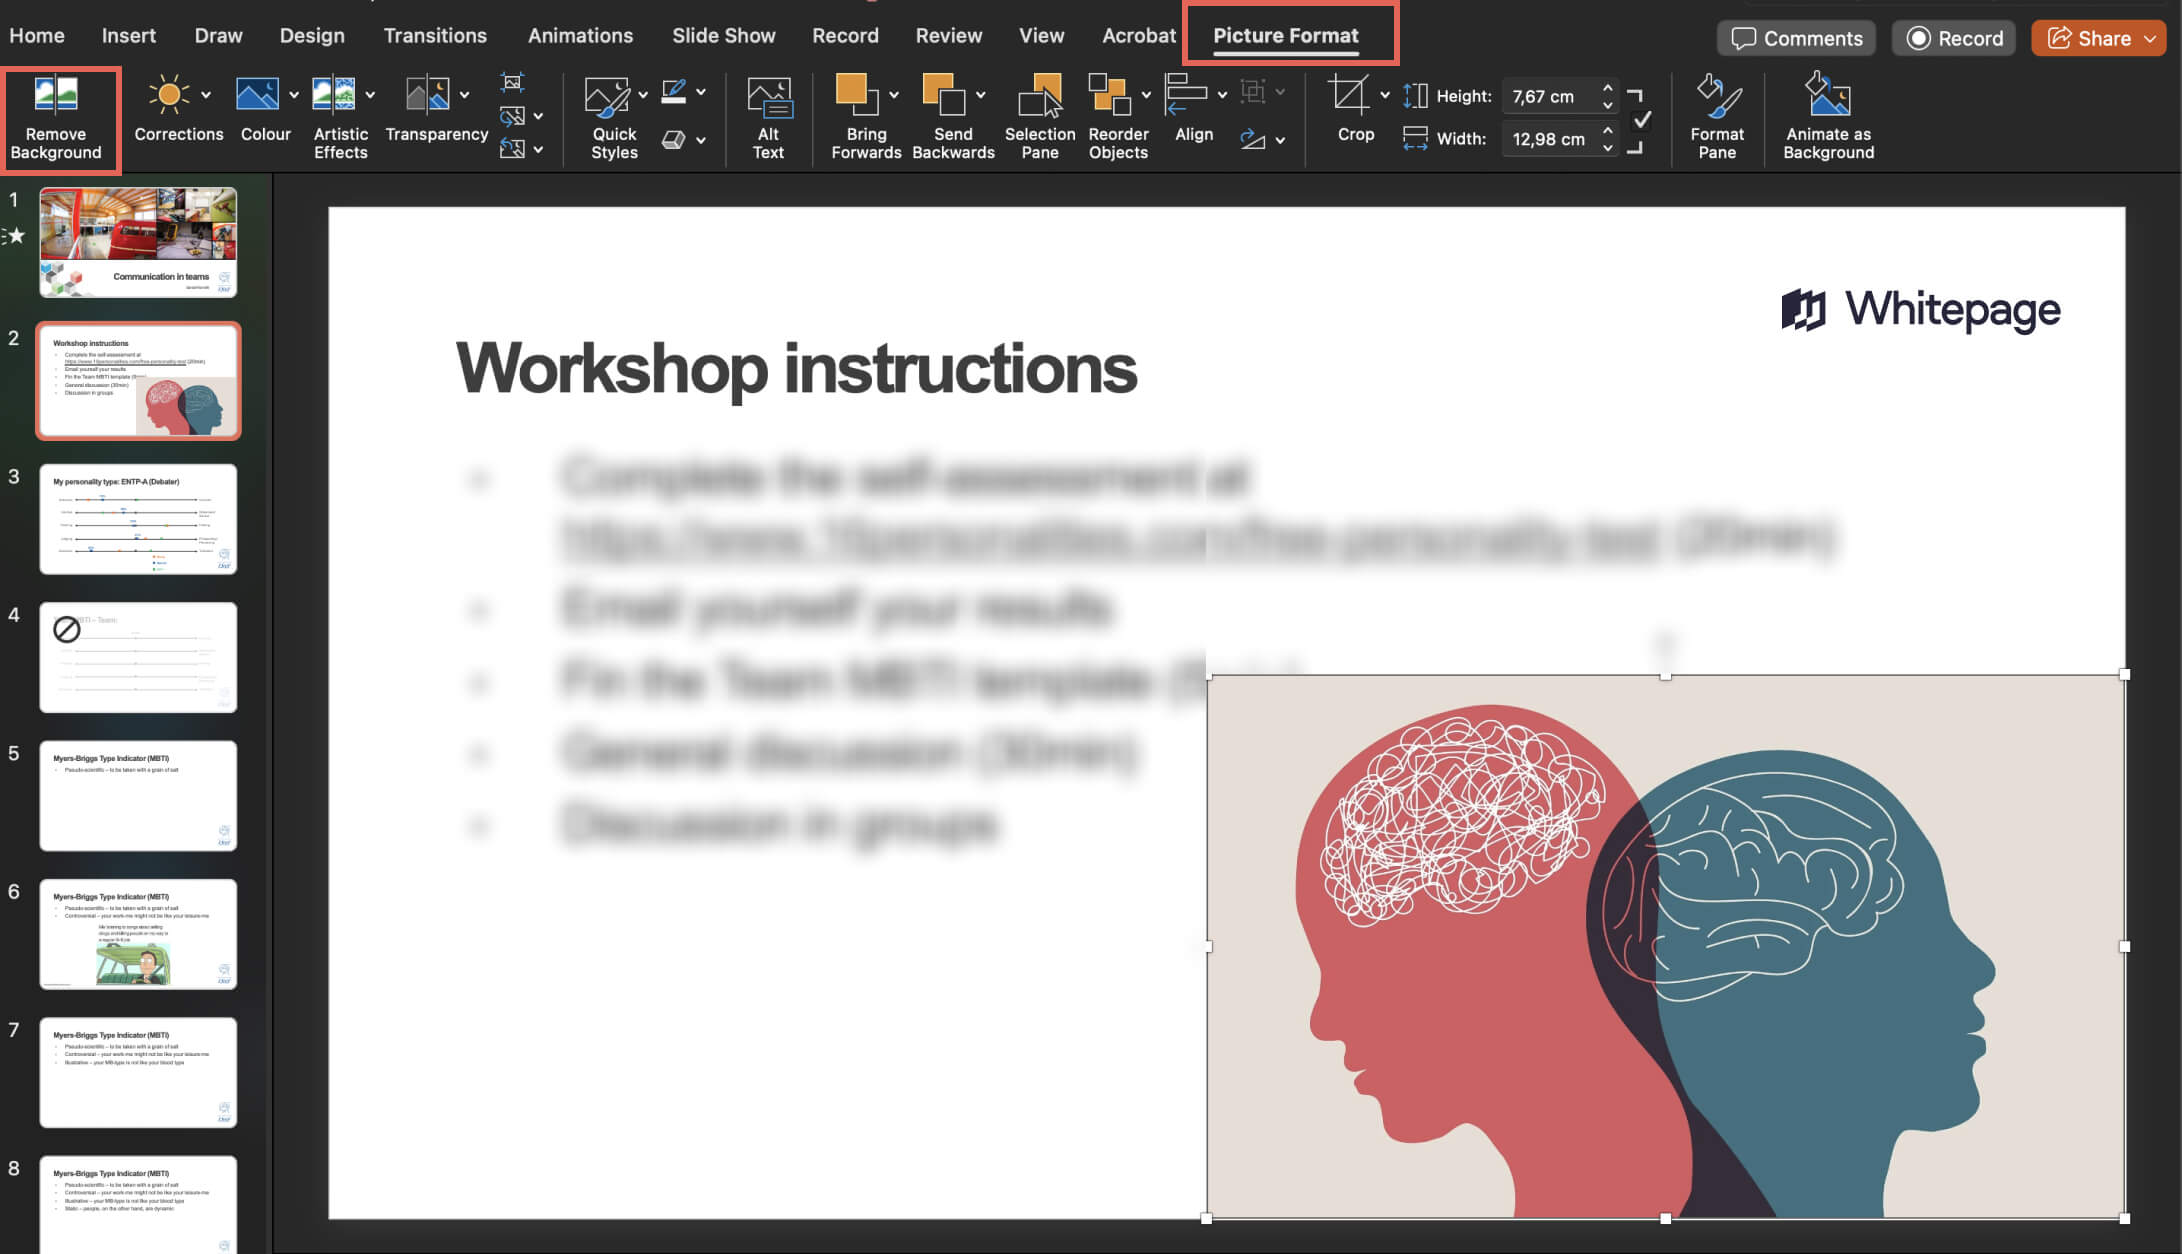Image resolution: width=2182 pixels, height=1254 pixels.
Task: Set picture to Animate as Background
Action: pyautogui.click(x=1827, y=115)
